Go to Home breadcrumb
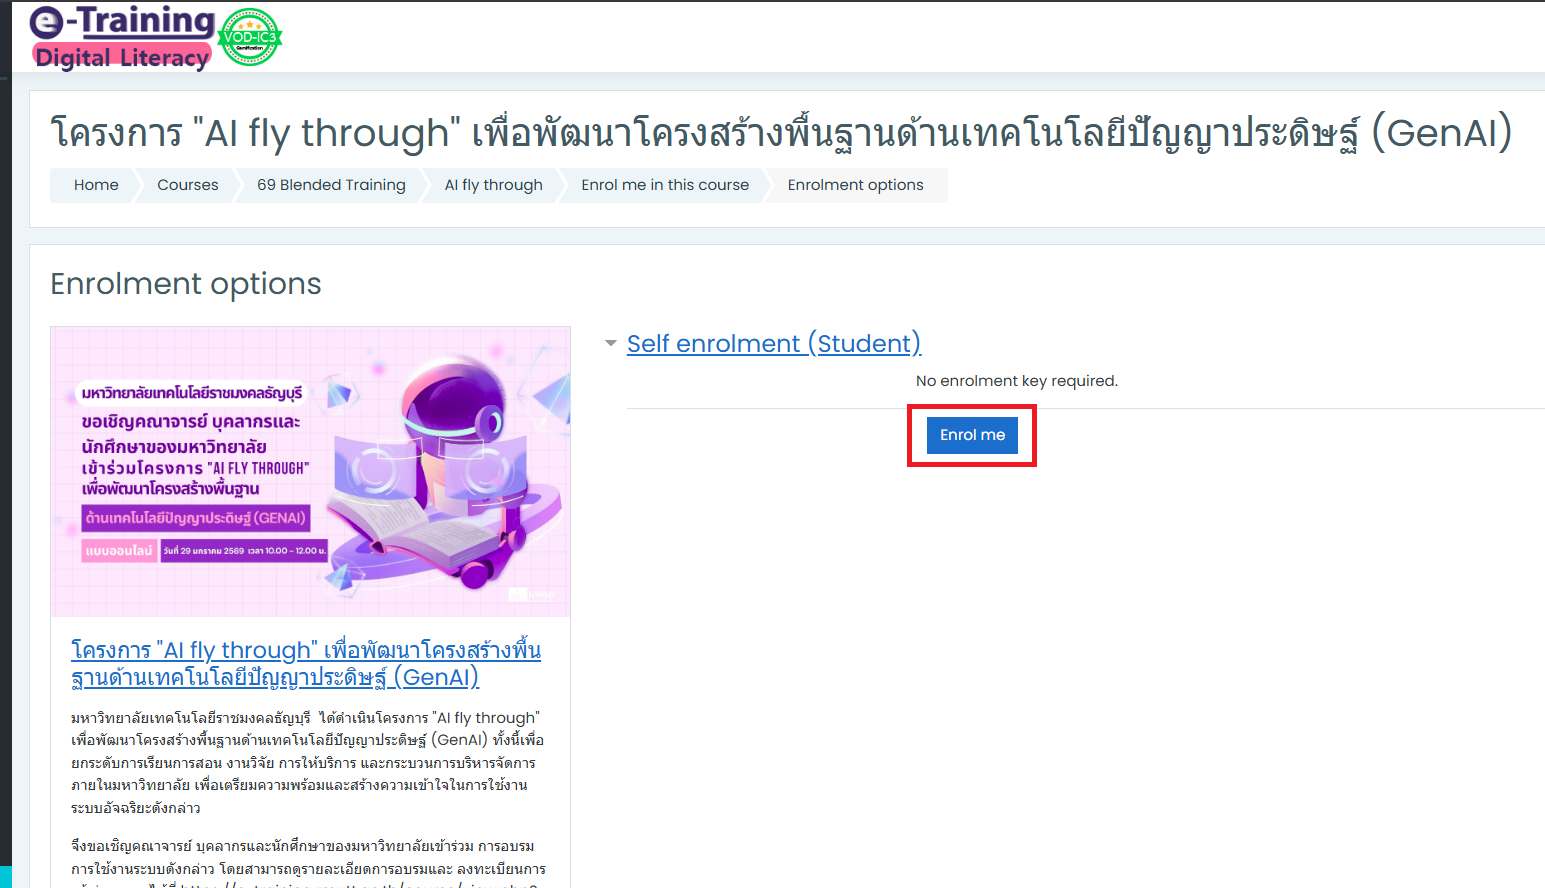Image resolution: width=1545 pixels, height=888 pixels. 96,185
